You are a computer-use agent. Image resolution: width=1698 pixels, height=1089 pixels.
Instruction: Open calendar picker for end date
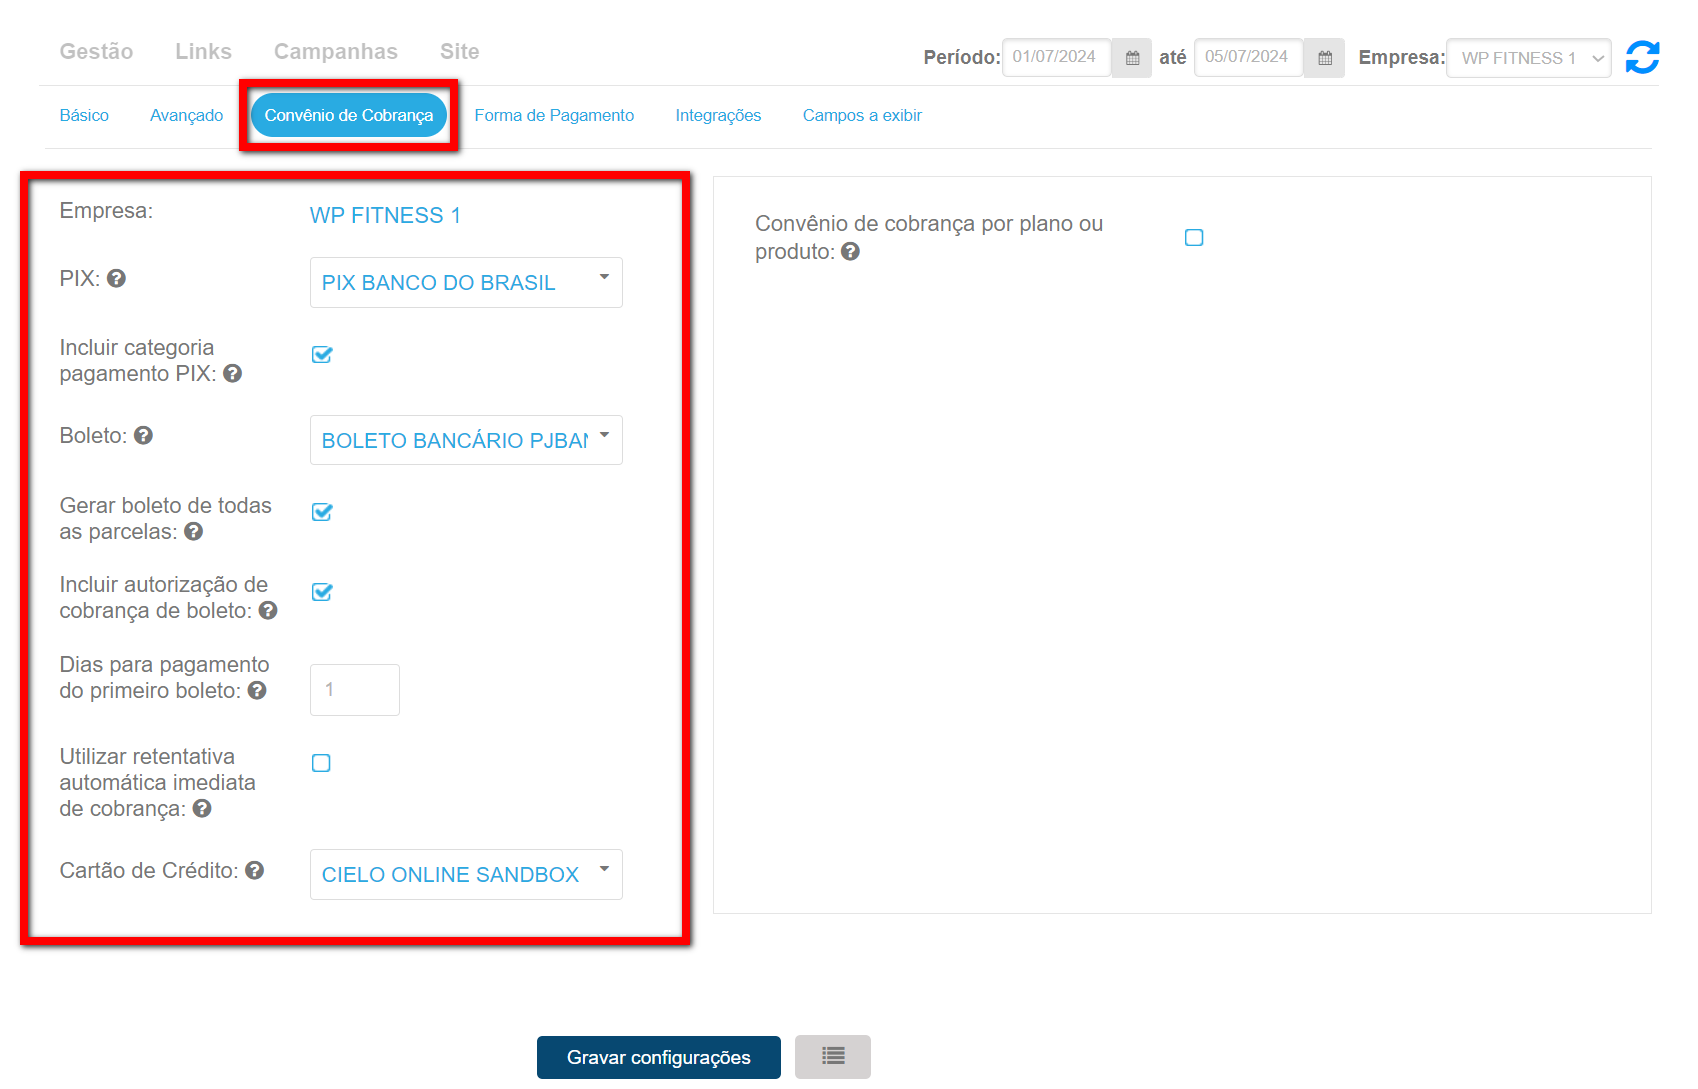click(x=1325, y=58)
